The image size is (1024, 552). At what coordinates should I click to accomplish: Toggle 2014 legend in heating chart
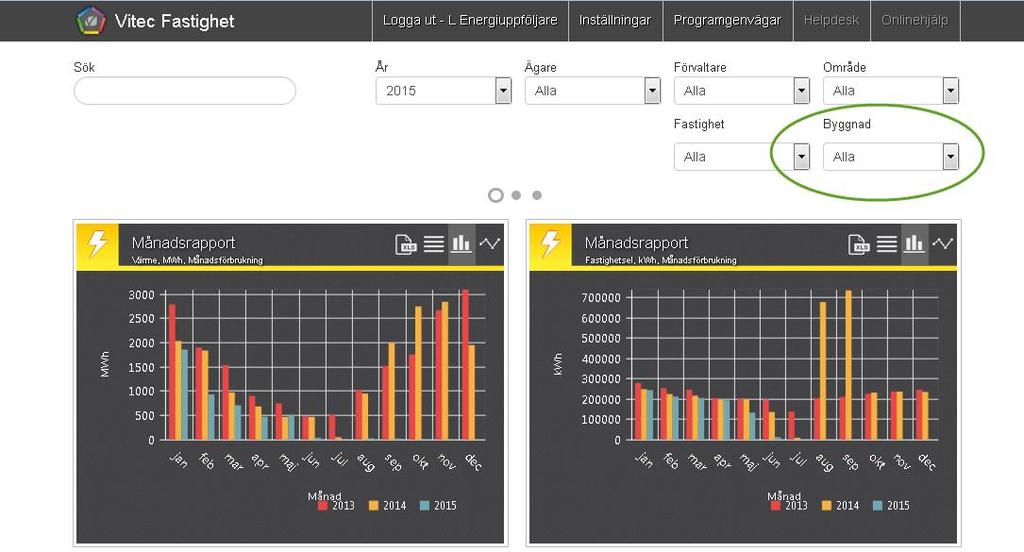point(387,505)
